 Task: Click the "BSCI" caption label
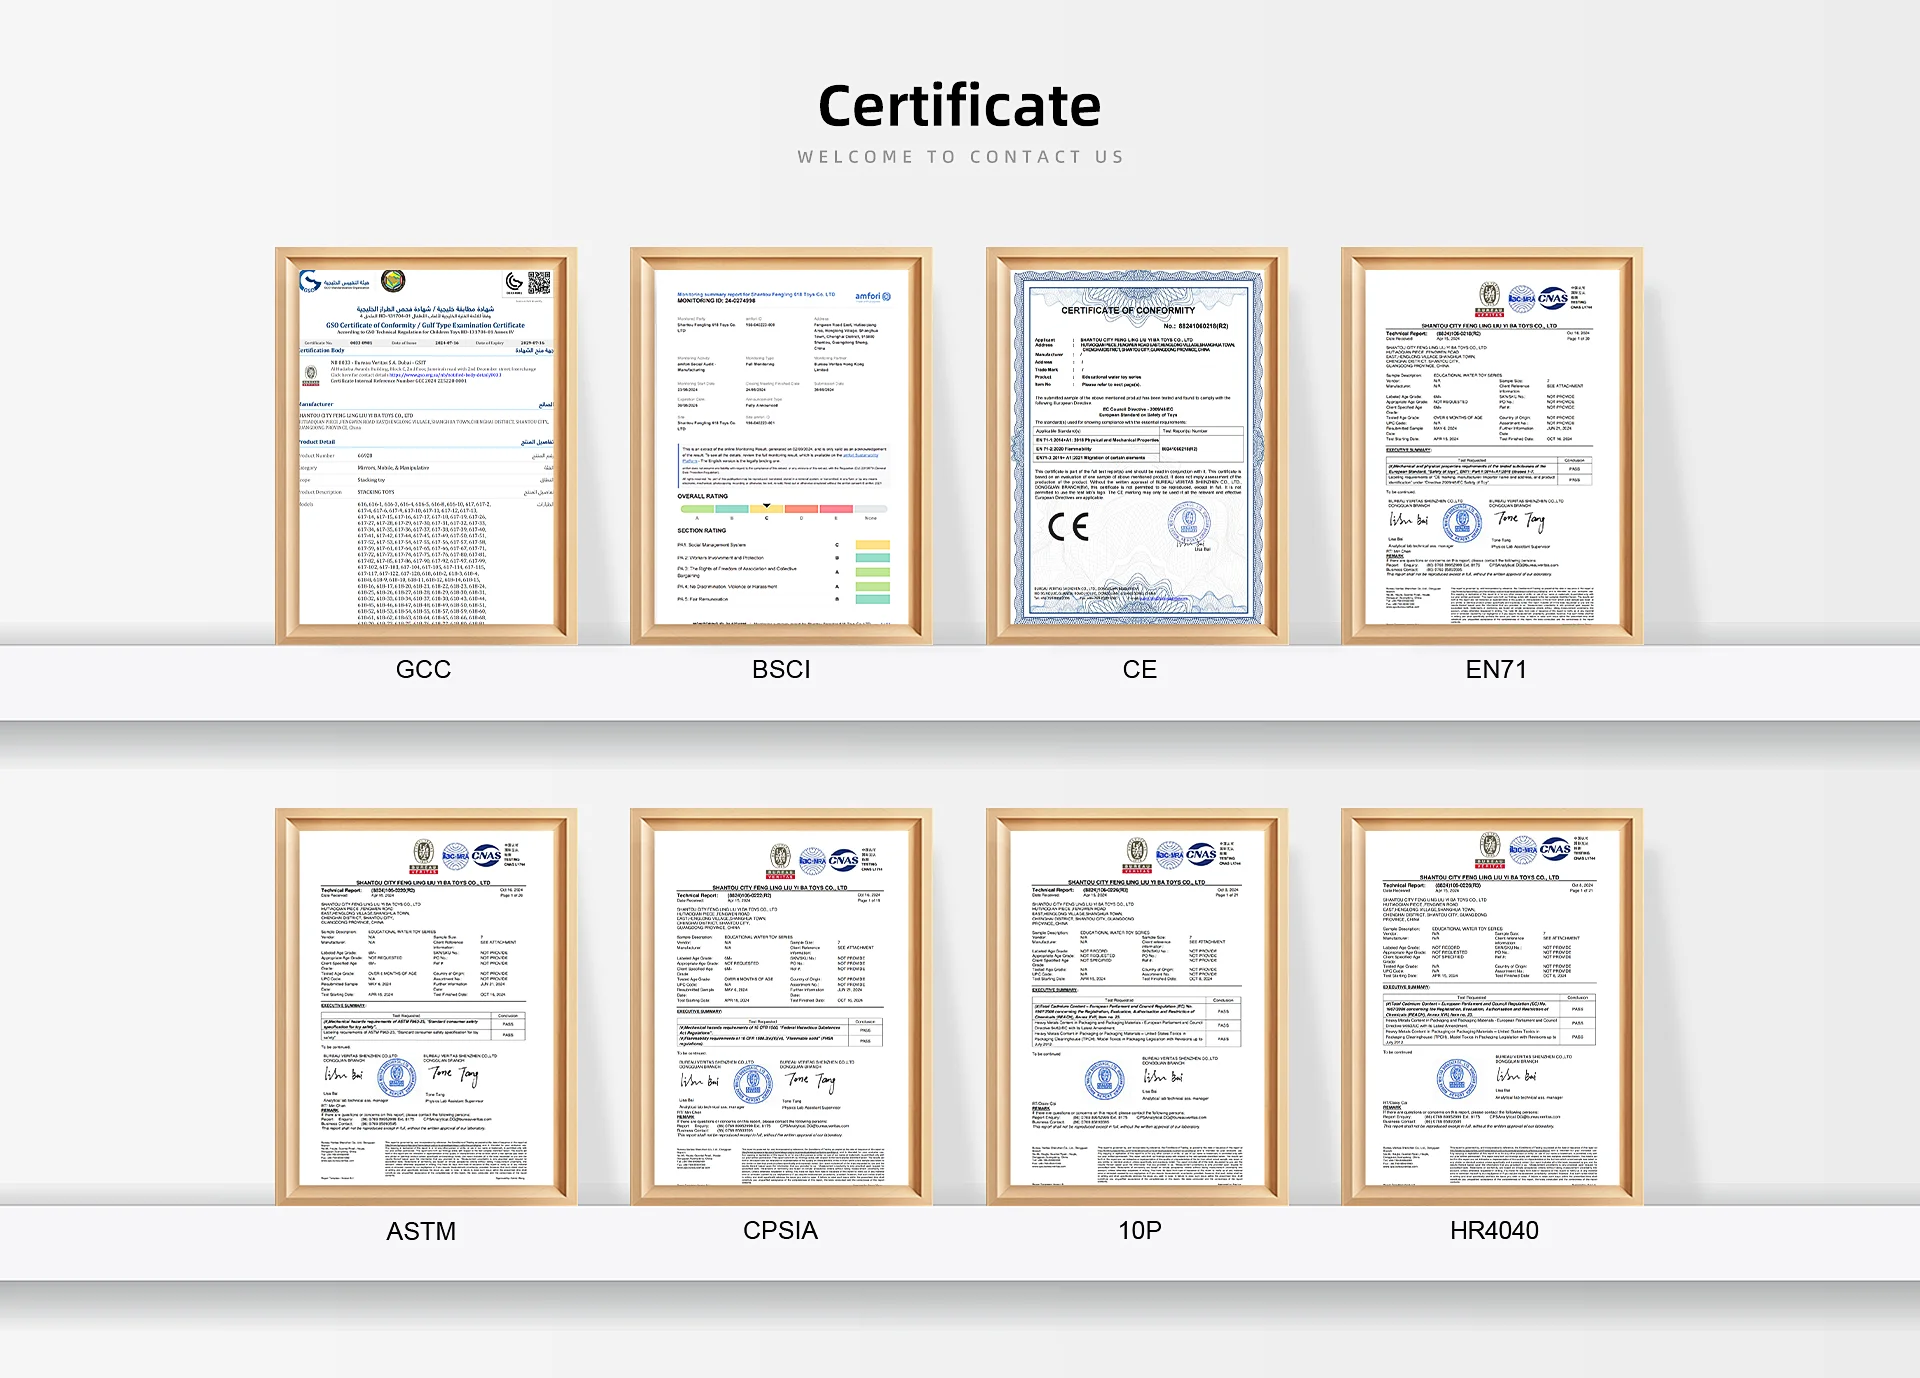[781, 669]
